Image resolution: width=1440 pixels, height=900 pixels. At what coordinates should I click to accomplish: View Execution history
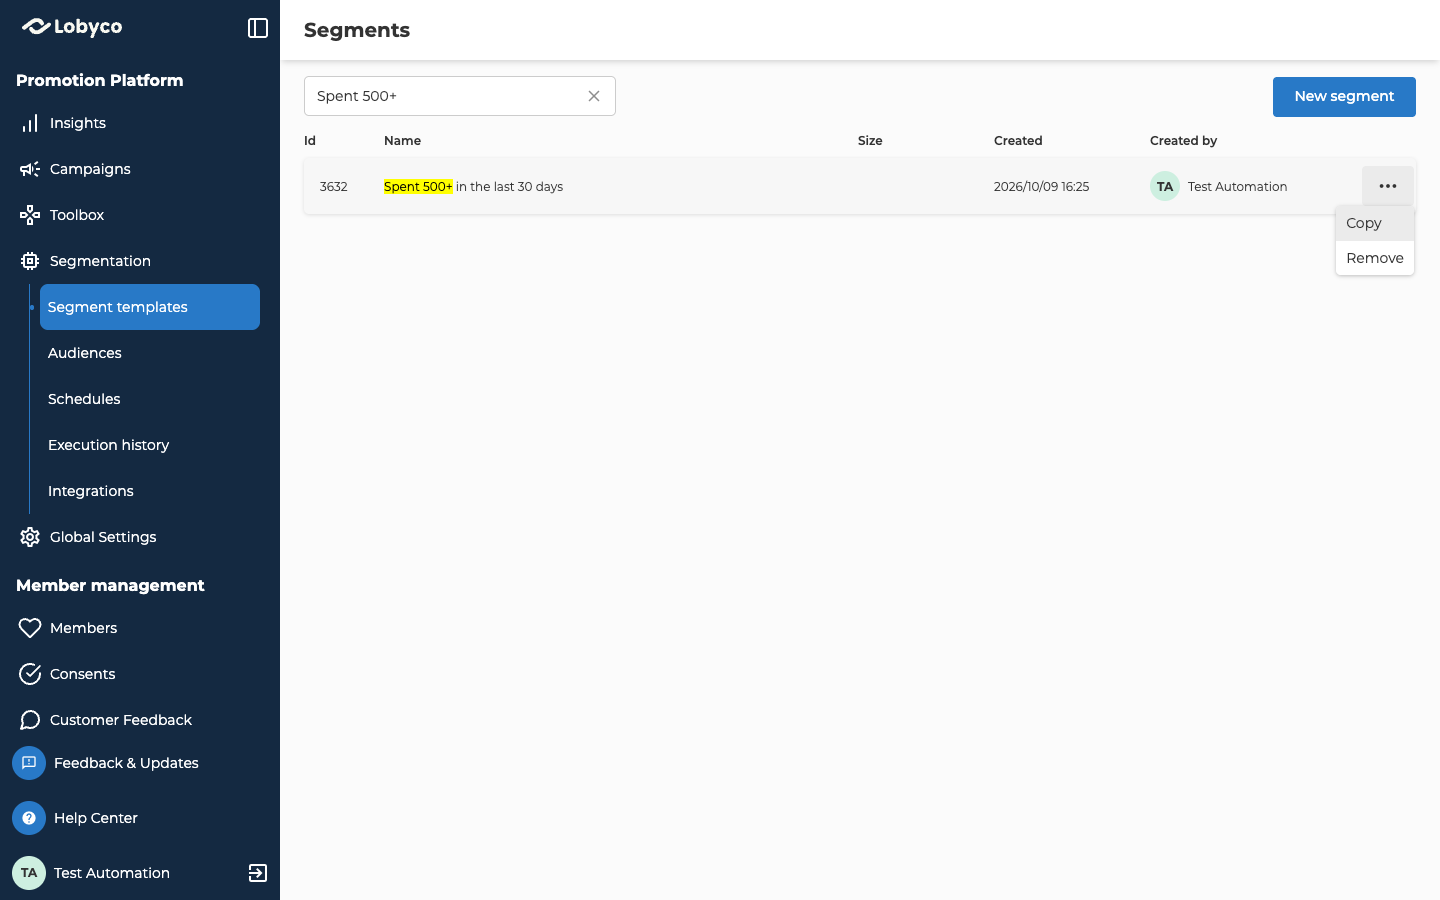(x=109, y=445)
